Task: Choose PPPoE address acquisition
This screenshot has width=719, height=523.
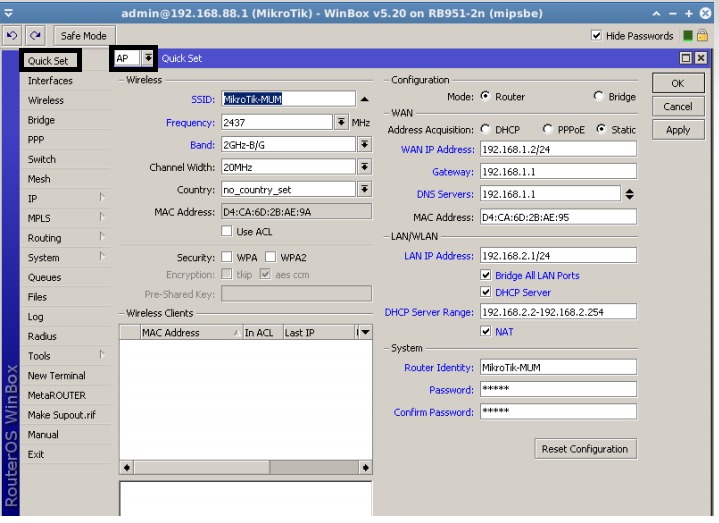Action: pos(548,129)
